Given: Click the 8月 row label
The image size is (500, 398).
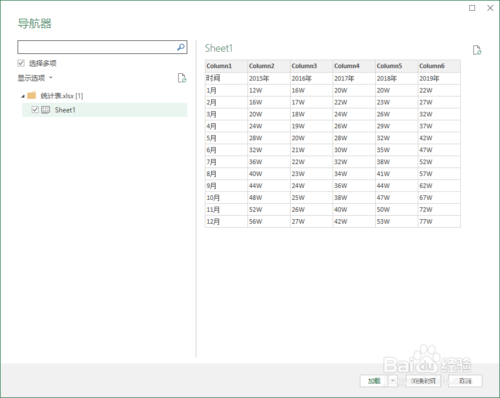Looking at the screenshot, I should 226,174.
